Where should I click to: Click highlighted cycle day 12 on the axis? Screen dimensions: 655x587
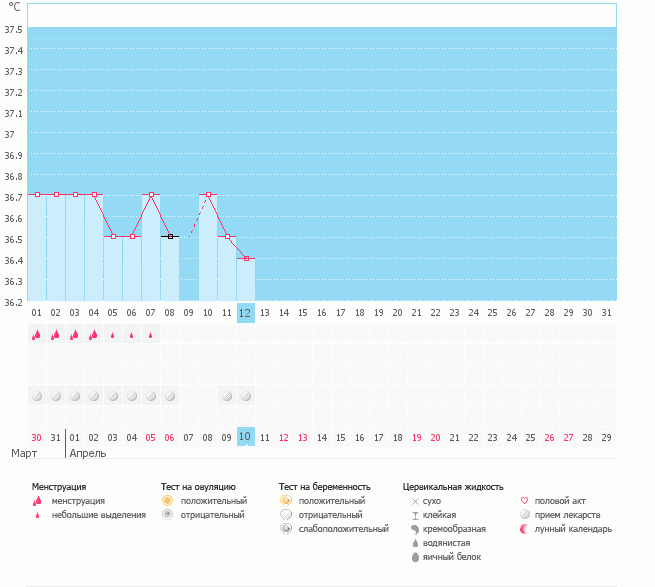246,313
